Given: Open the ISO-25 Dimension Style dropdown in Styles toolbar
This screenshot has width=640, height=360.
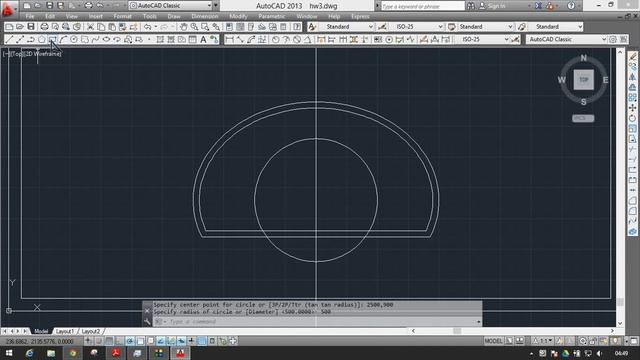Looking at the screenshot, I should pyautogui.click(x=416, y=27).
